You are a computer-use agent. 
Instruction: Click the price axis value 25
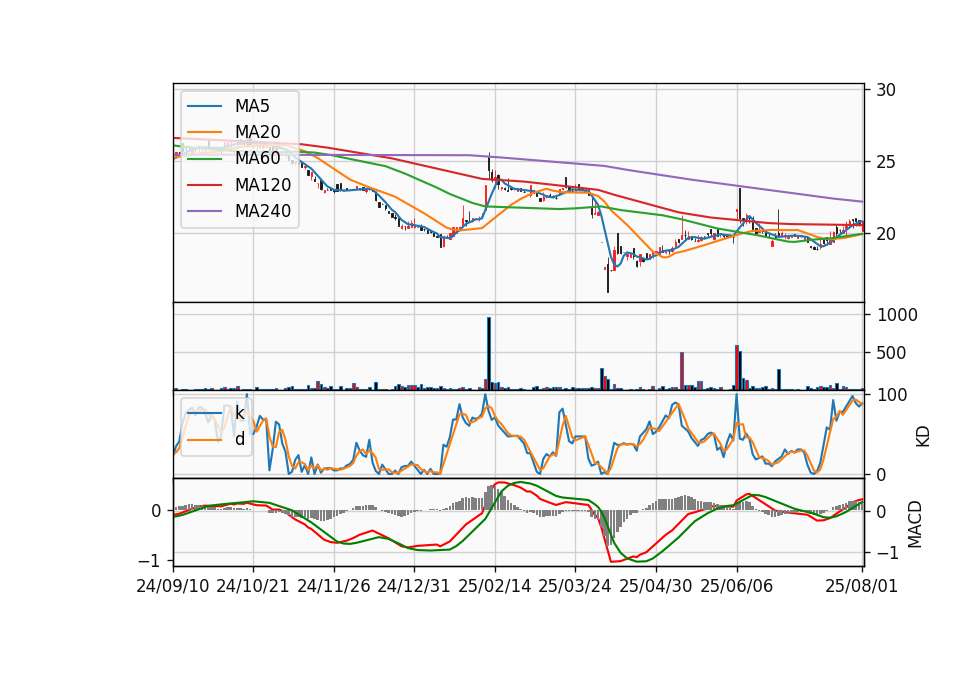point(886,162)
